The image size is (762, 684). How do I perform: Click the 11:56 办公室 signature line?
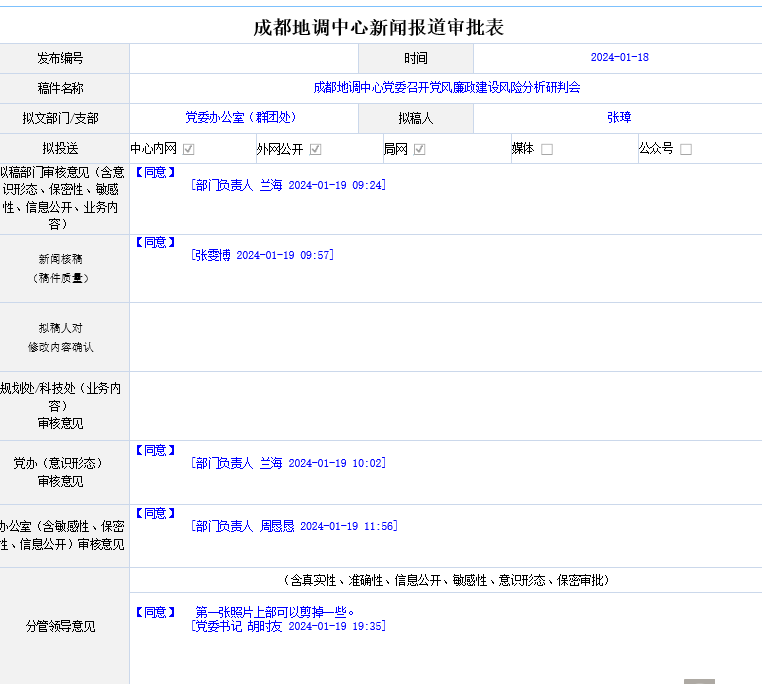[294, 526]
